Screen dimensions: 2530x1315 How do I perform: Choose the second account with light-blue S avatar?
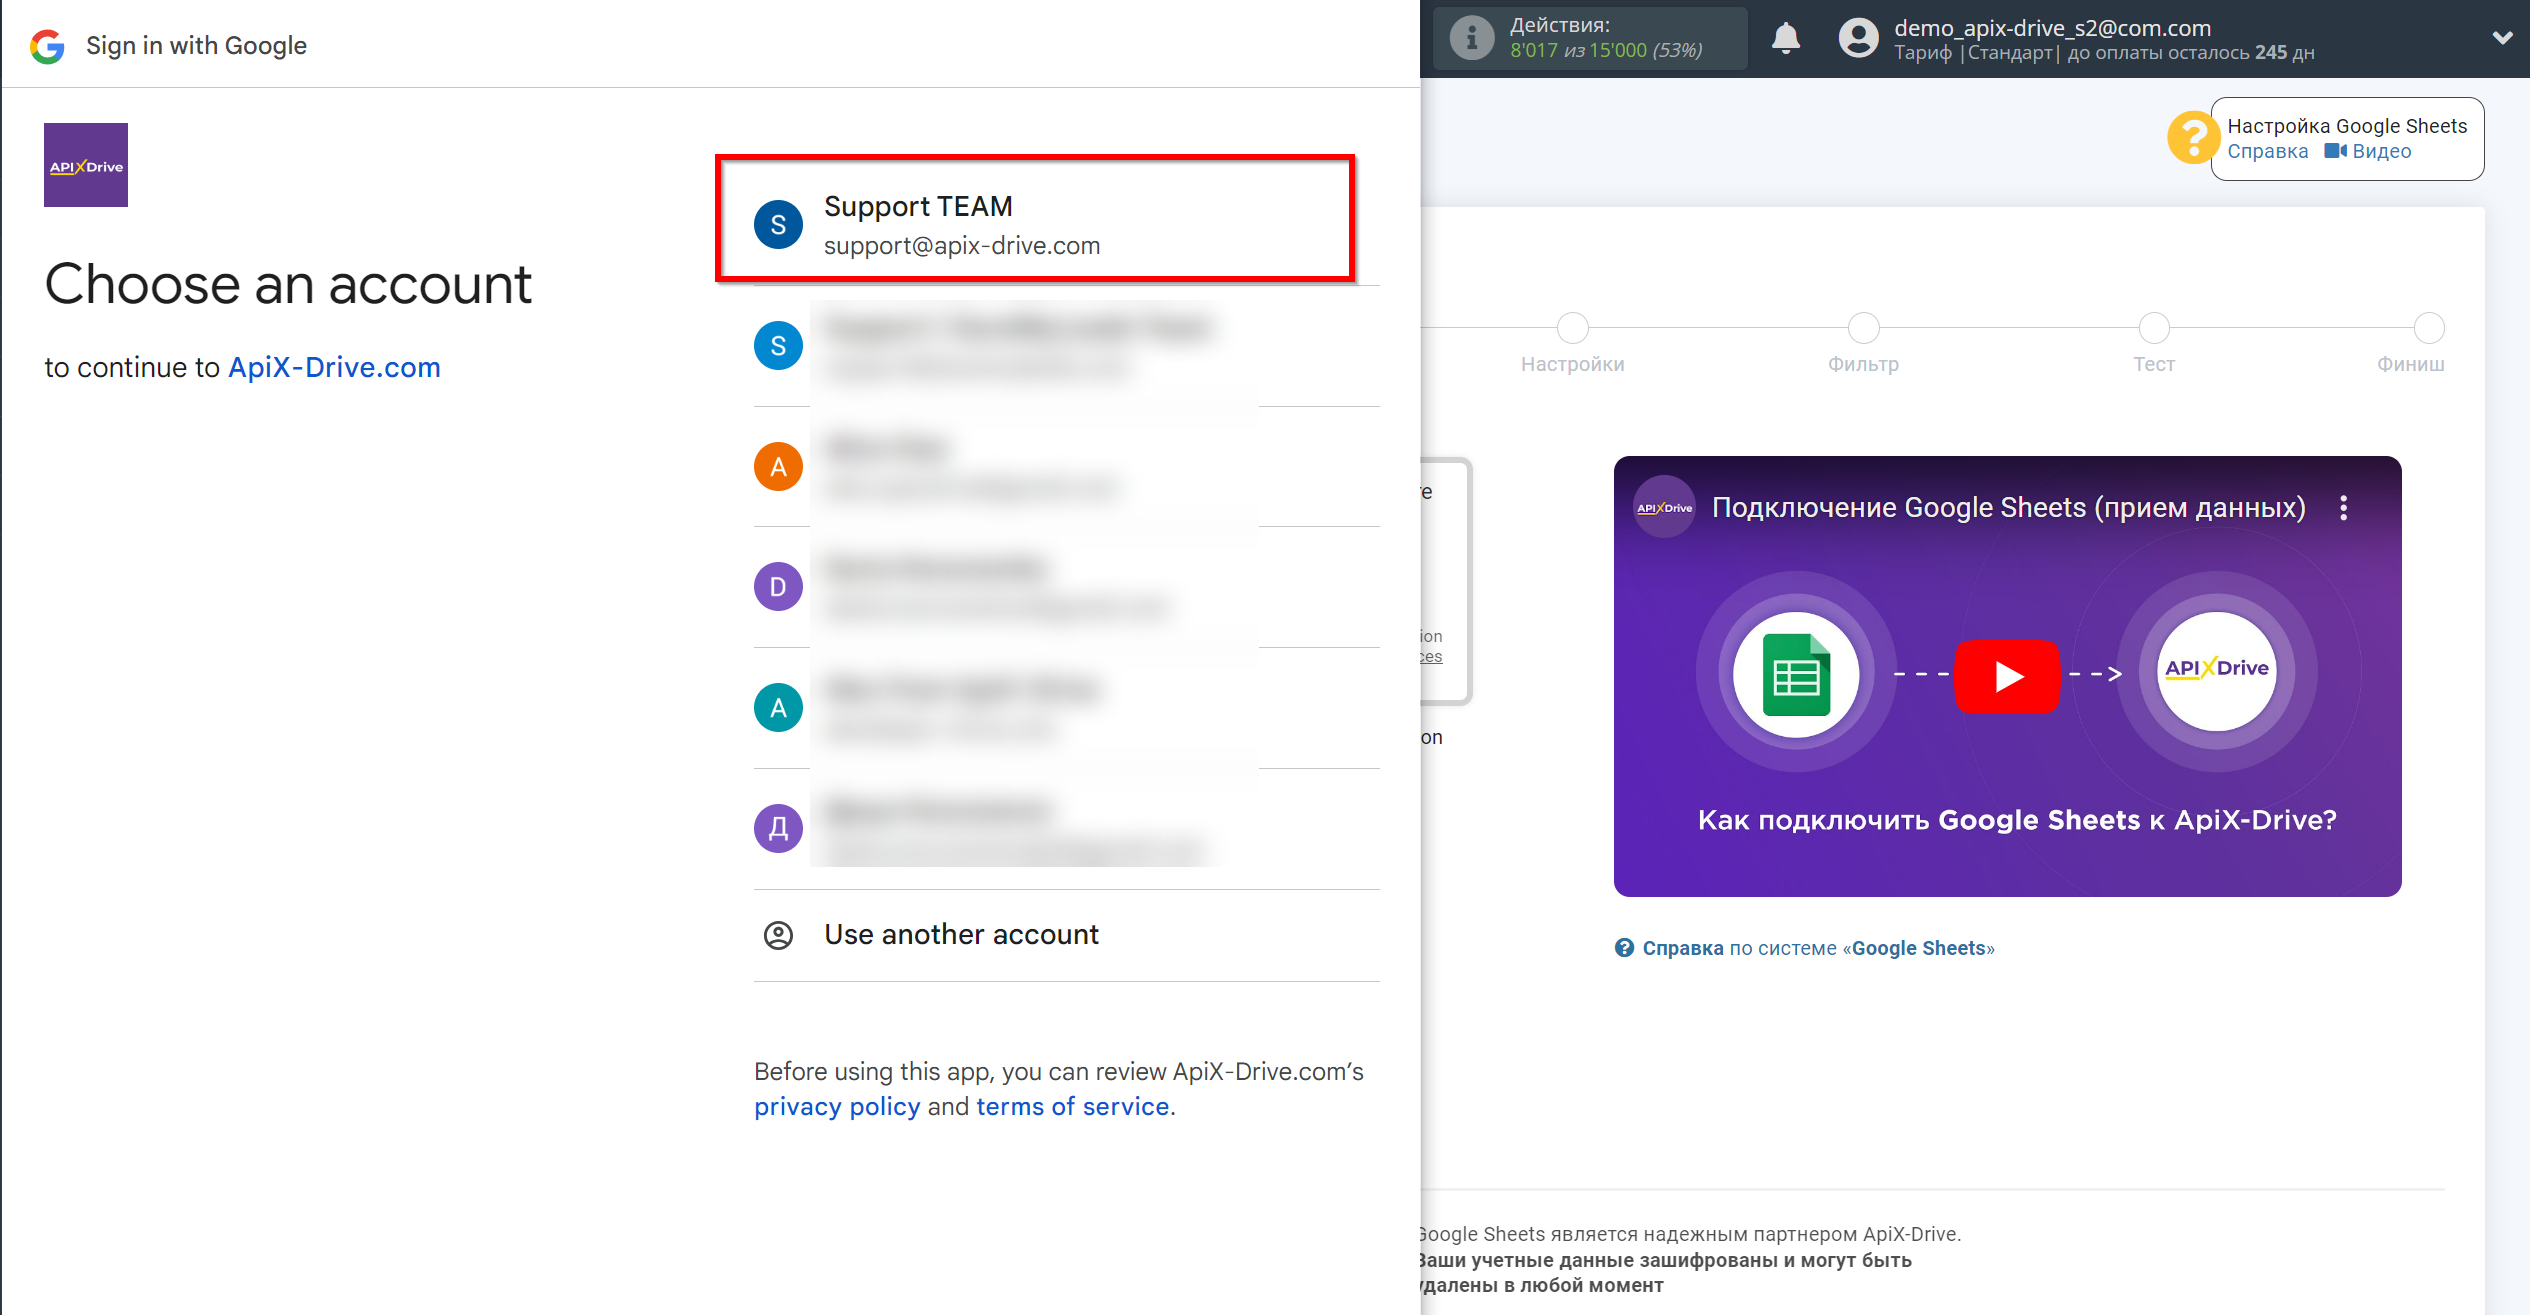(x=1066, y=346)
